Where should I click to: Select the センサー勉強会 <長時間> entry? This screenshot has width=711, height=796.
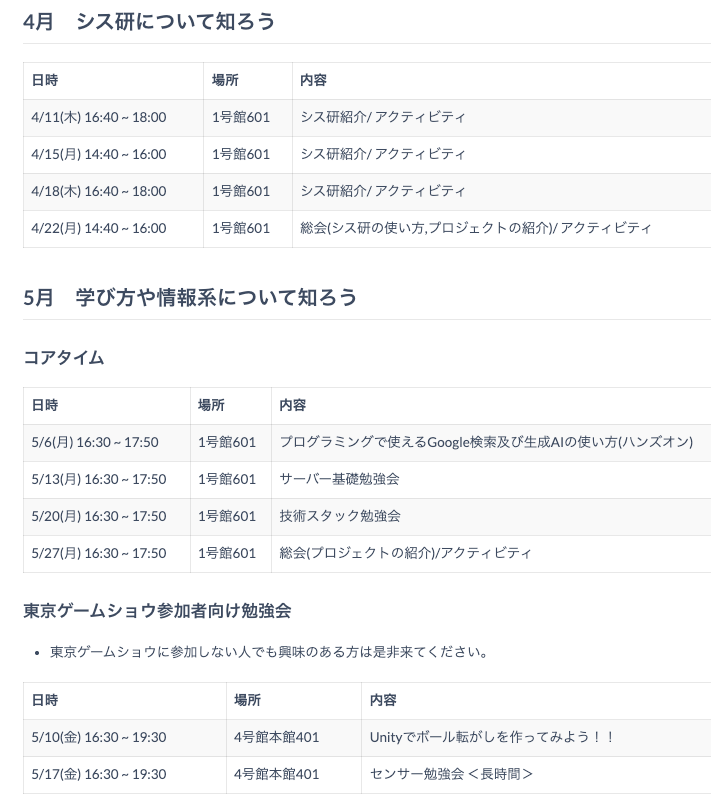tap(451, 774)
